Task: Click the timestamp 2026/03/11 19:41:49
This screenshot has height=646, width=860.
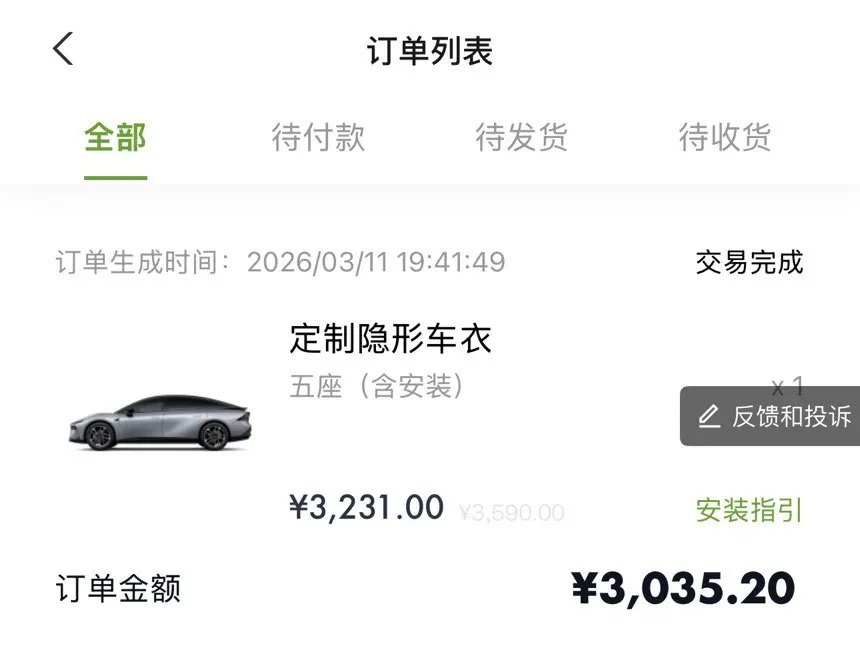Action: (x=376, y=263)
